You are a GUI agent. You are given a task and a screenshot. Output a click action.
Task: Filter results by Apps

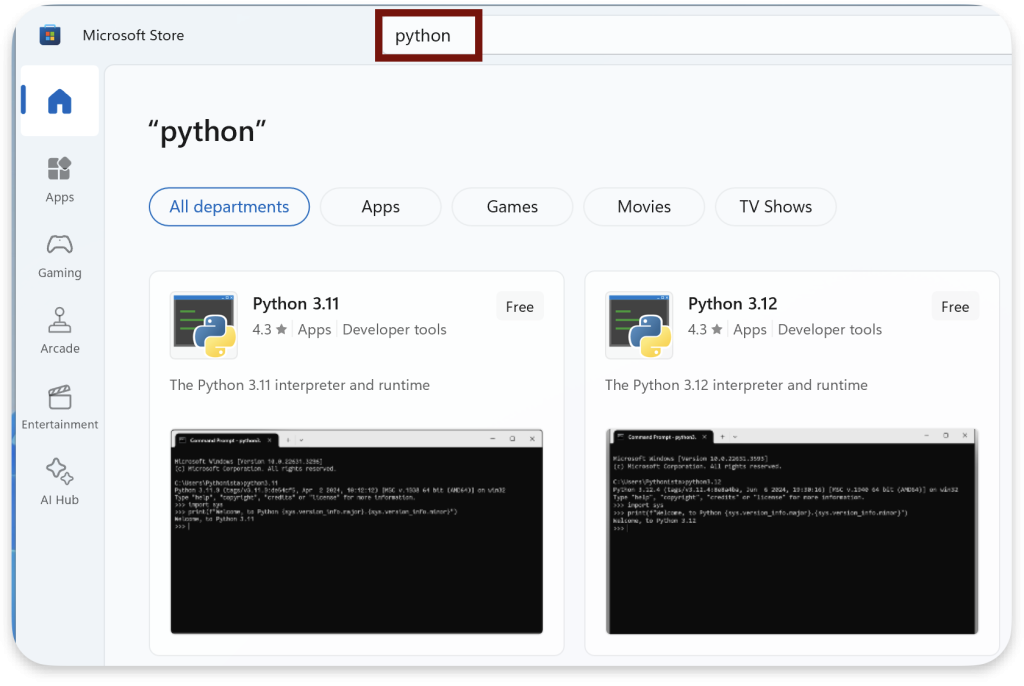click(381, 207)
